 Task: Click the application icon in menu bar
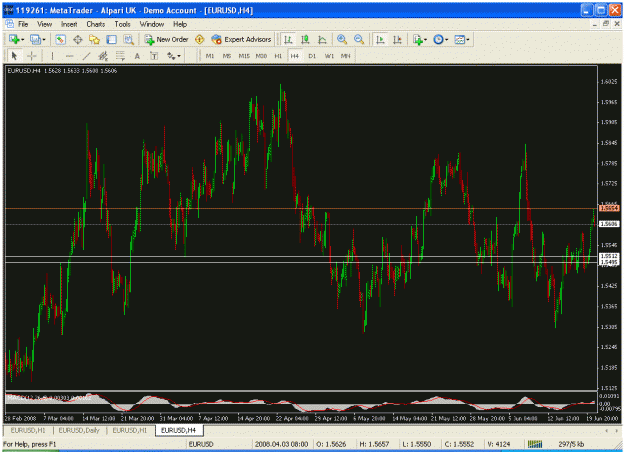[x=9, y=24]
